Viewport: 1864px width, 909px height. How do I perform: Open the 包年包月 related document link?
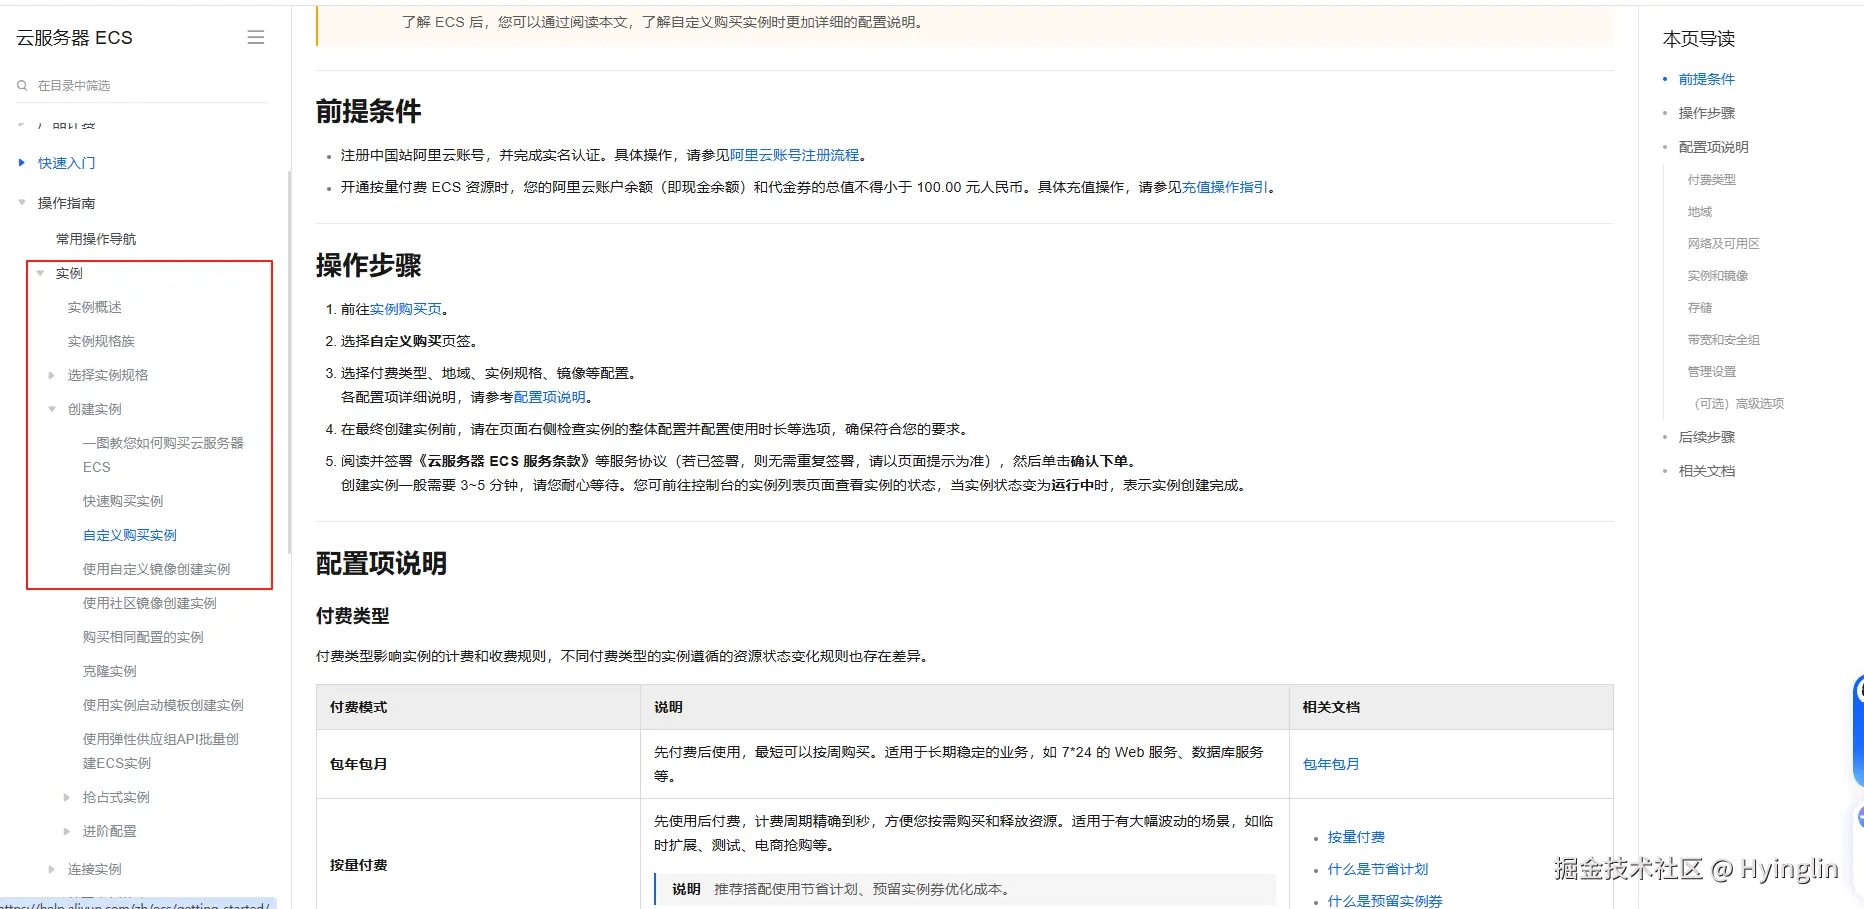[x=1331, y=764]
